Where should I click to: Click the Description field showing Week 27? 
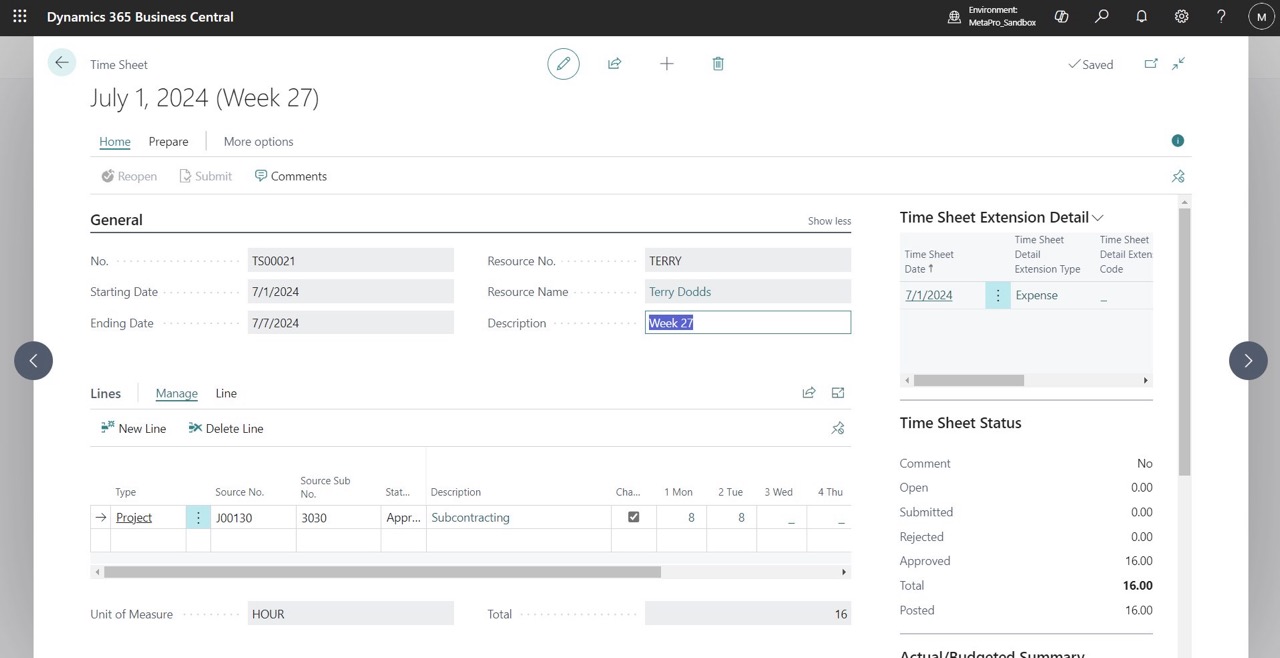click(x=748, y=323)
